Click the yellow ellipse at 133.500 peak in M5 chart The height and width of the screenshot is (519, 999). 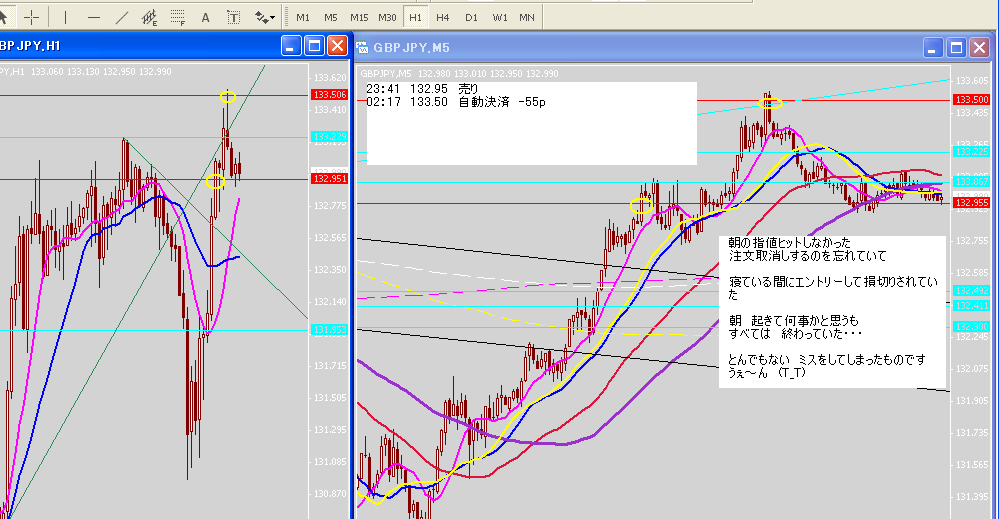point(770,103)
